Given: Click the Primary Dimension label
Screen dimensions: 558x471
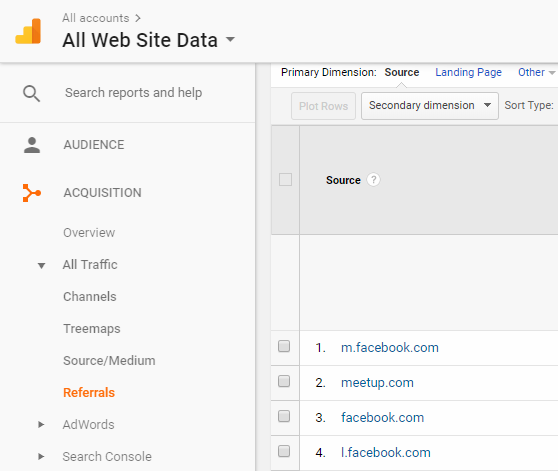Looking at the screenshot, I should (328, 73).
